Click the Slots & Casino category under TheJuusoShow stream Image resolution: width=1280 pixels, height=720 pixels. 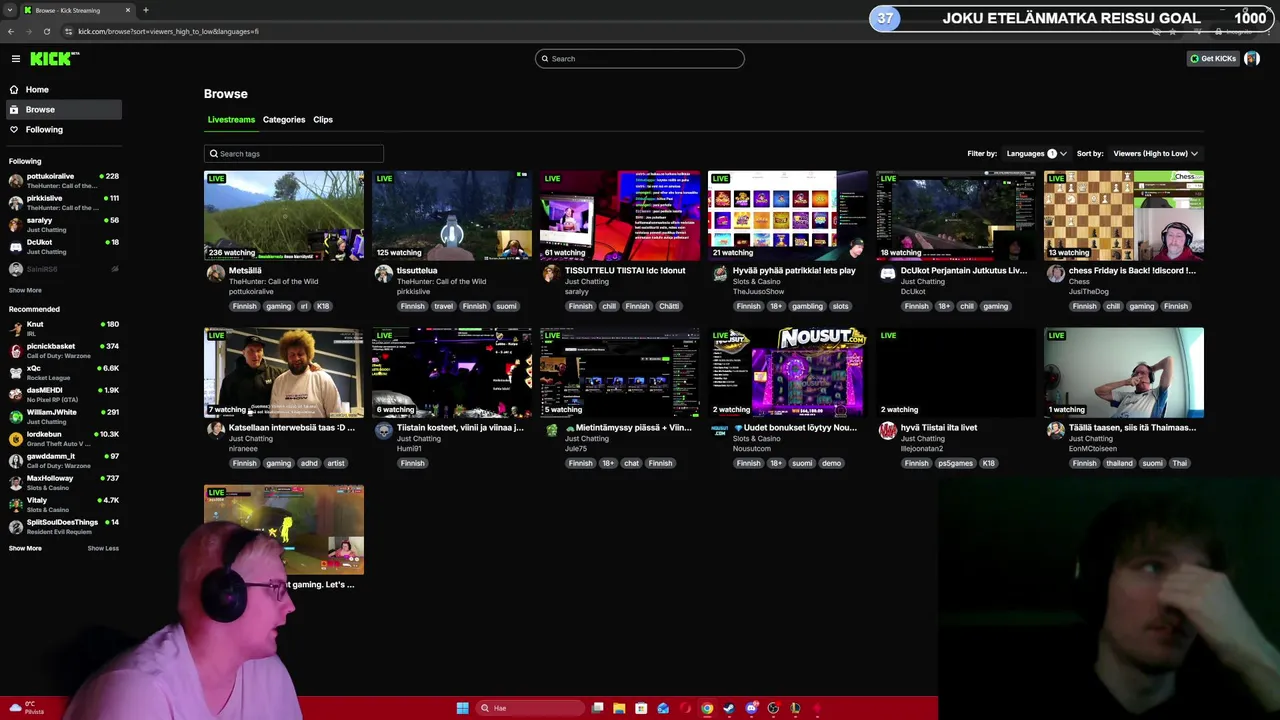(757, 281)
